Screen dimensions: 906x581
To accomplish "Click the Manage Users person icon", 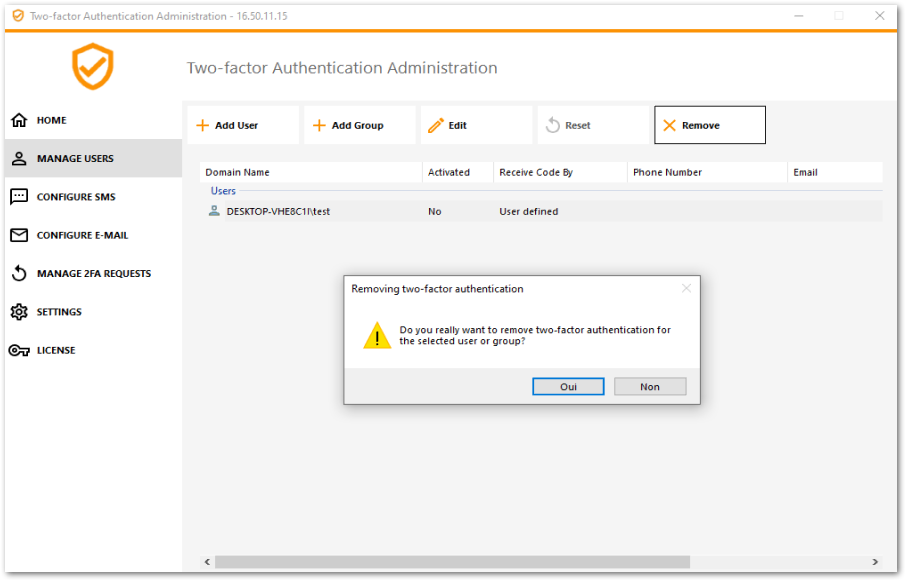I will [22, 158].
